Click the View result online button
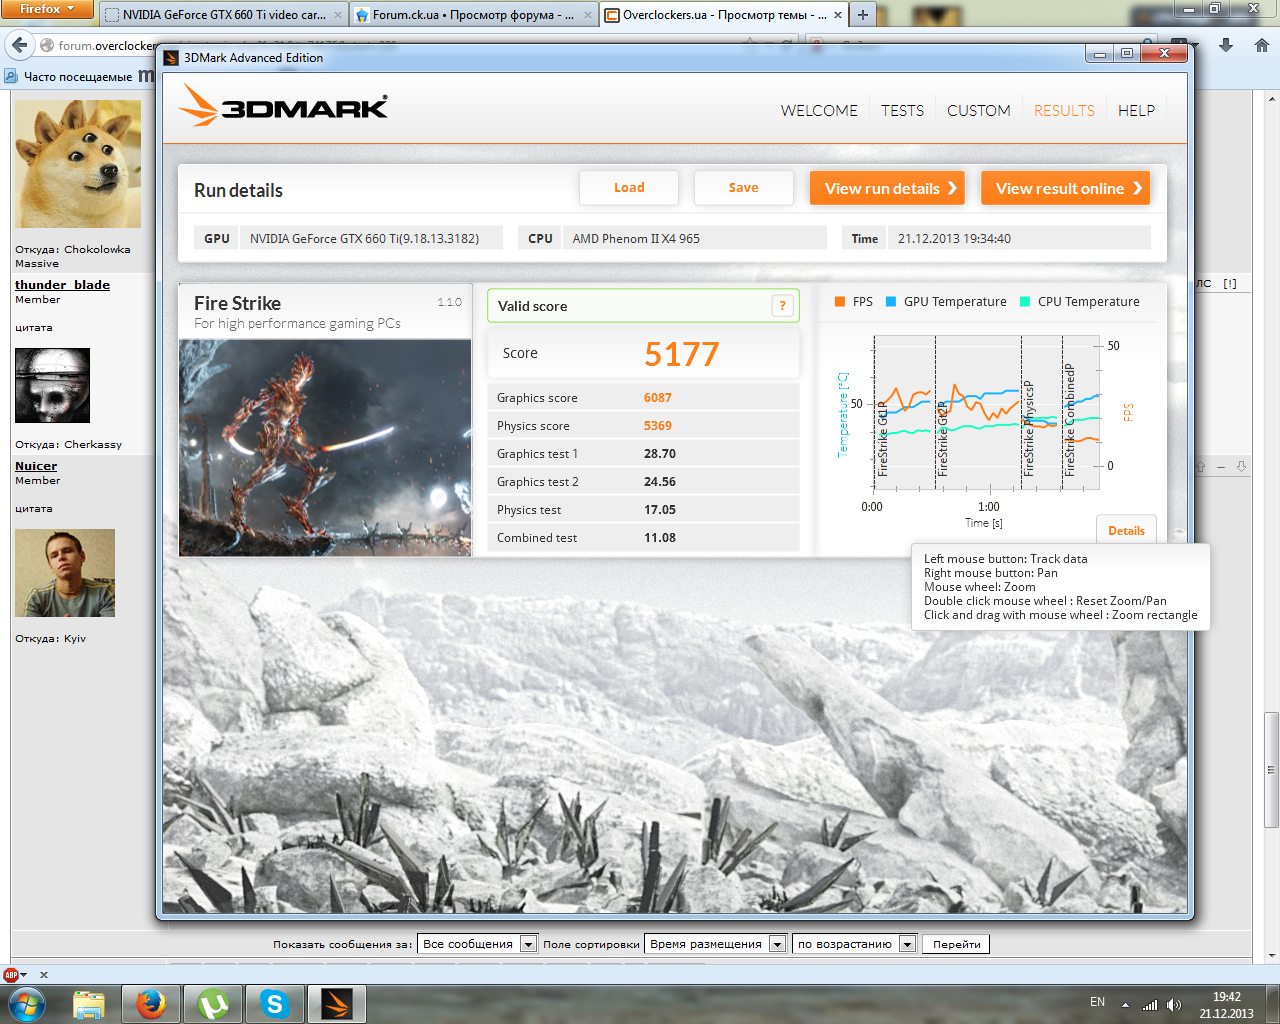Image resolution: width=1280 pixels, height=1024 pixels. click(1066, 188)
